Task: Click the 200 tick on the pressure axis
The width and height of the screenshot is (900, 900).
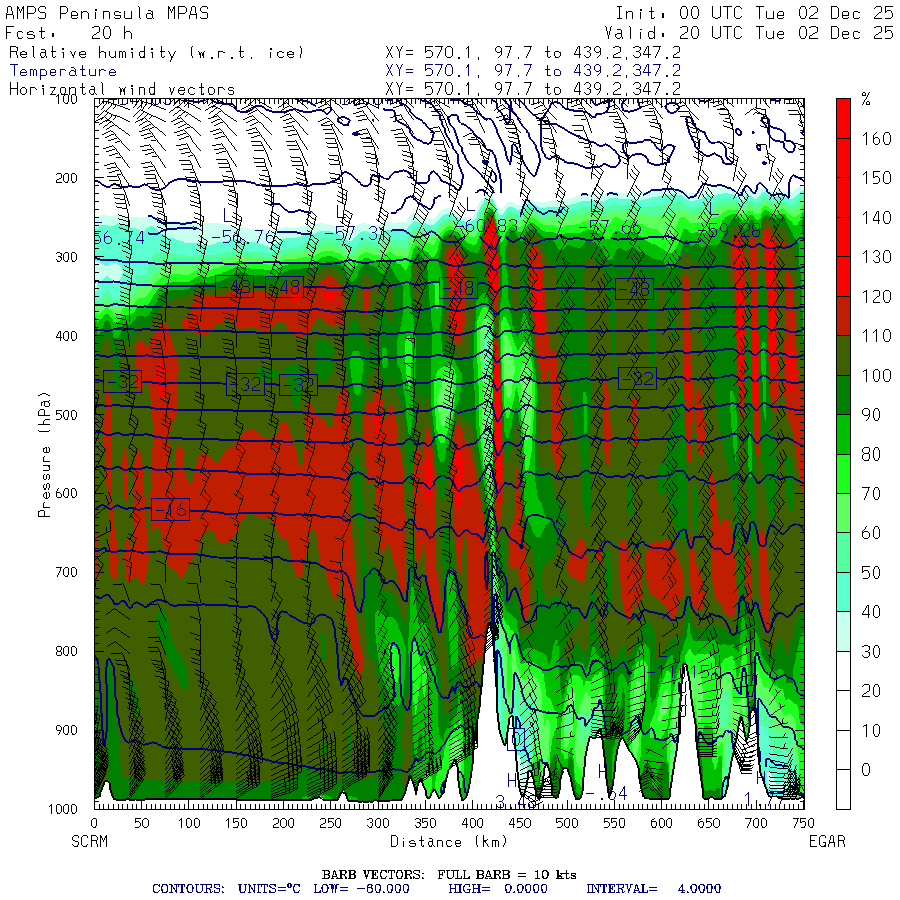Action: pos(66,178)
